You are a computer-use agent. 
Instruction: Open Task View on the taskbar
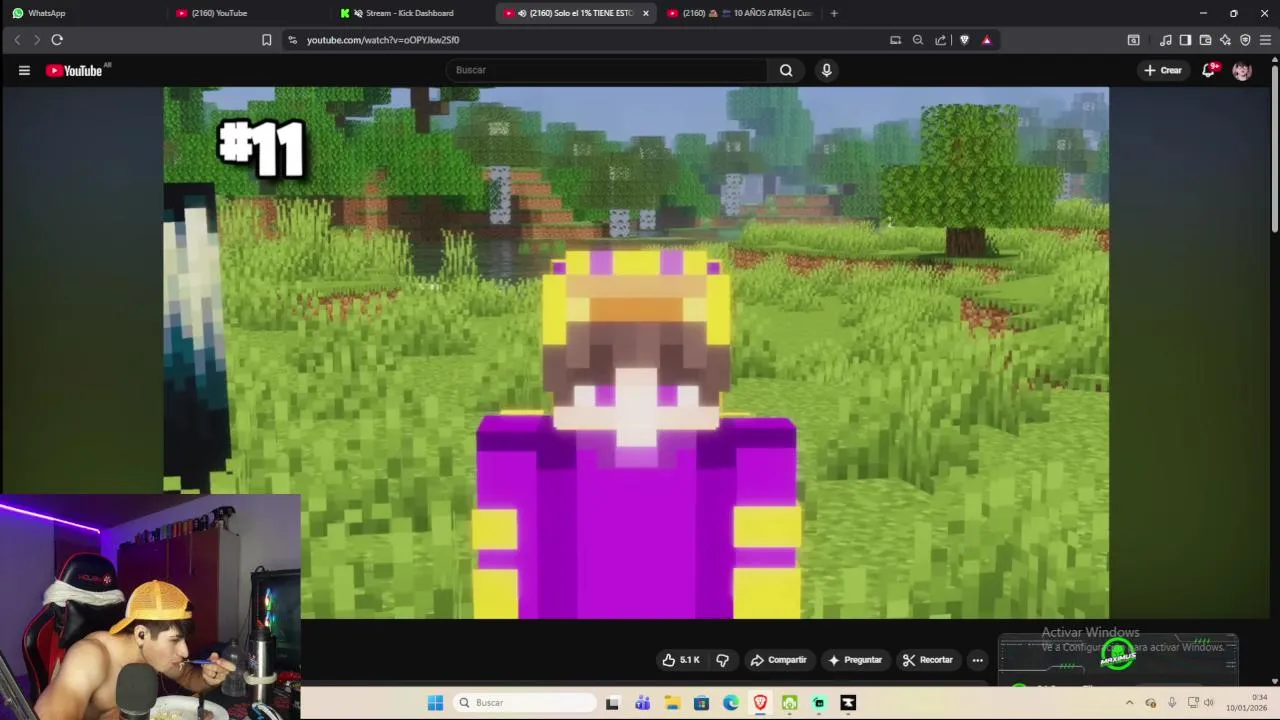point(612,703)
